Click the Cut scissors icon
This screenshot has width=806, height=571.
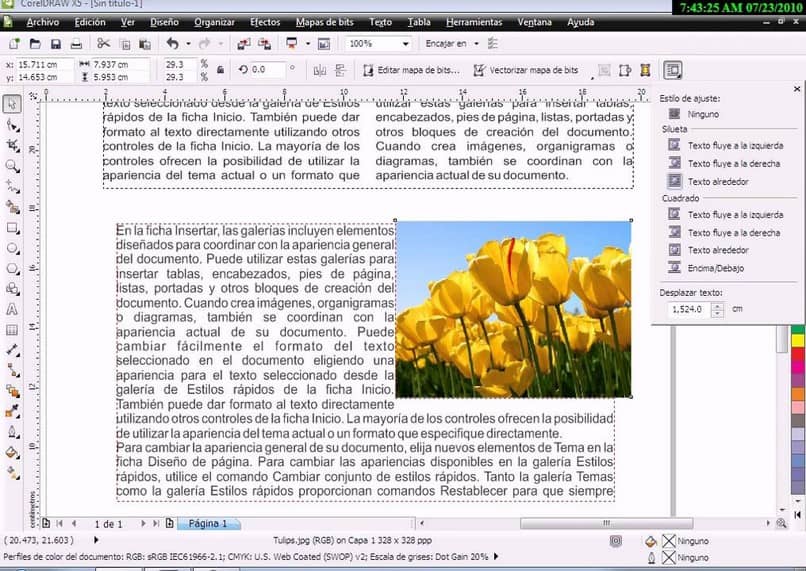[103, 44]
